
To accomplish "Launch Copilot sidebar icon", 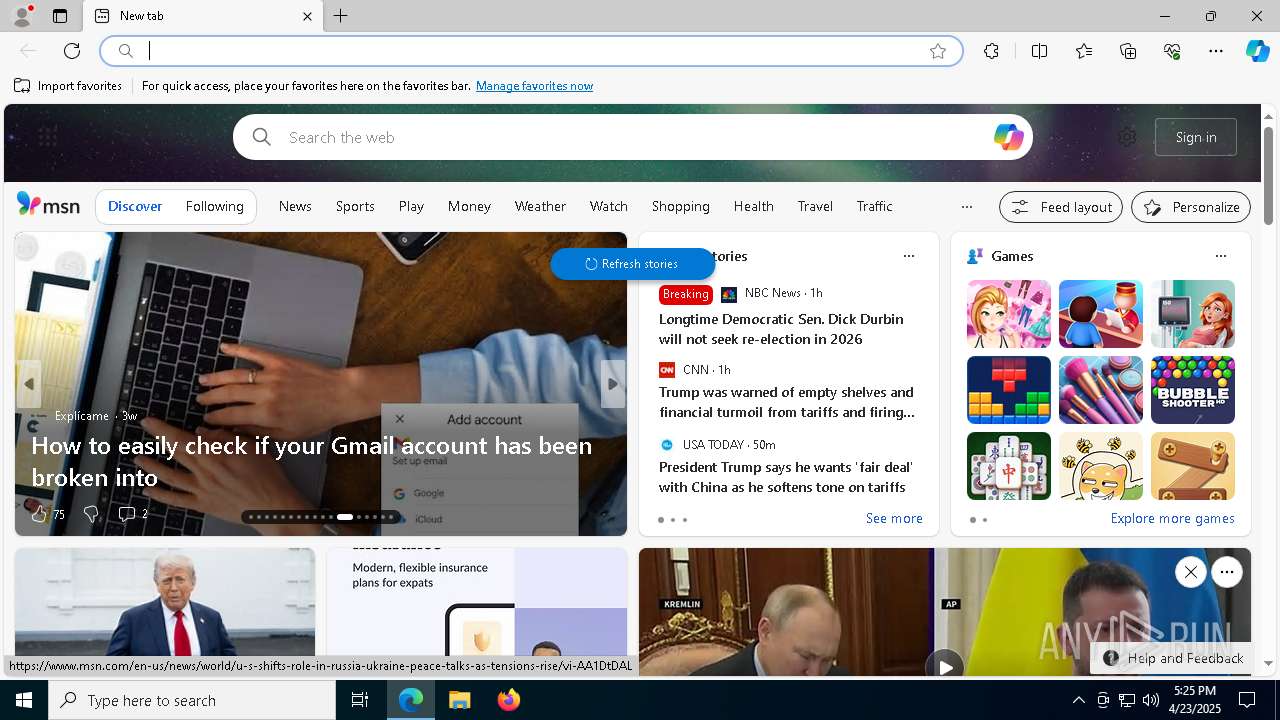I will [1257, 51].
